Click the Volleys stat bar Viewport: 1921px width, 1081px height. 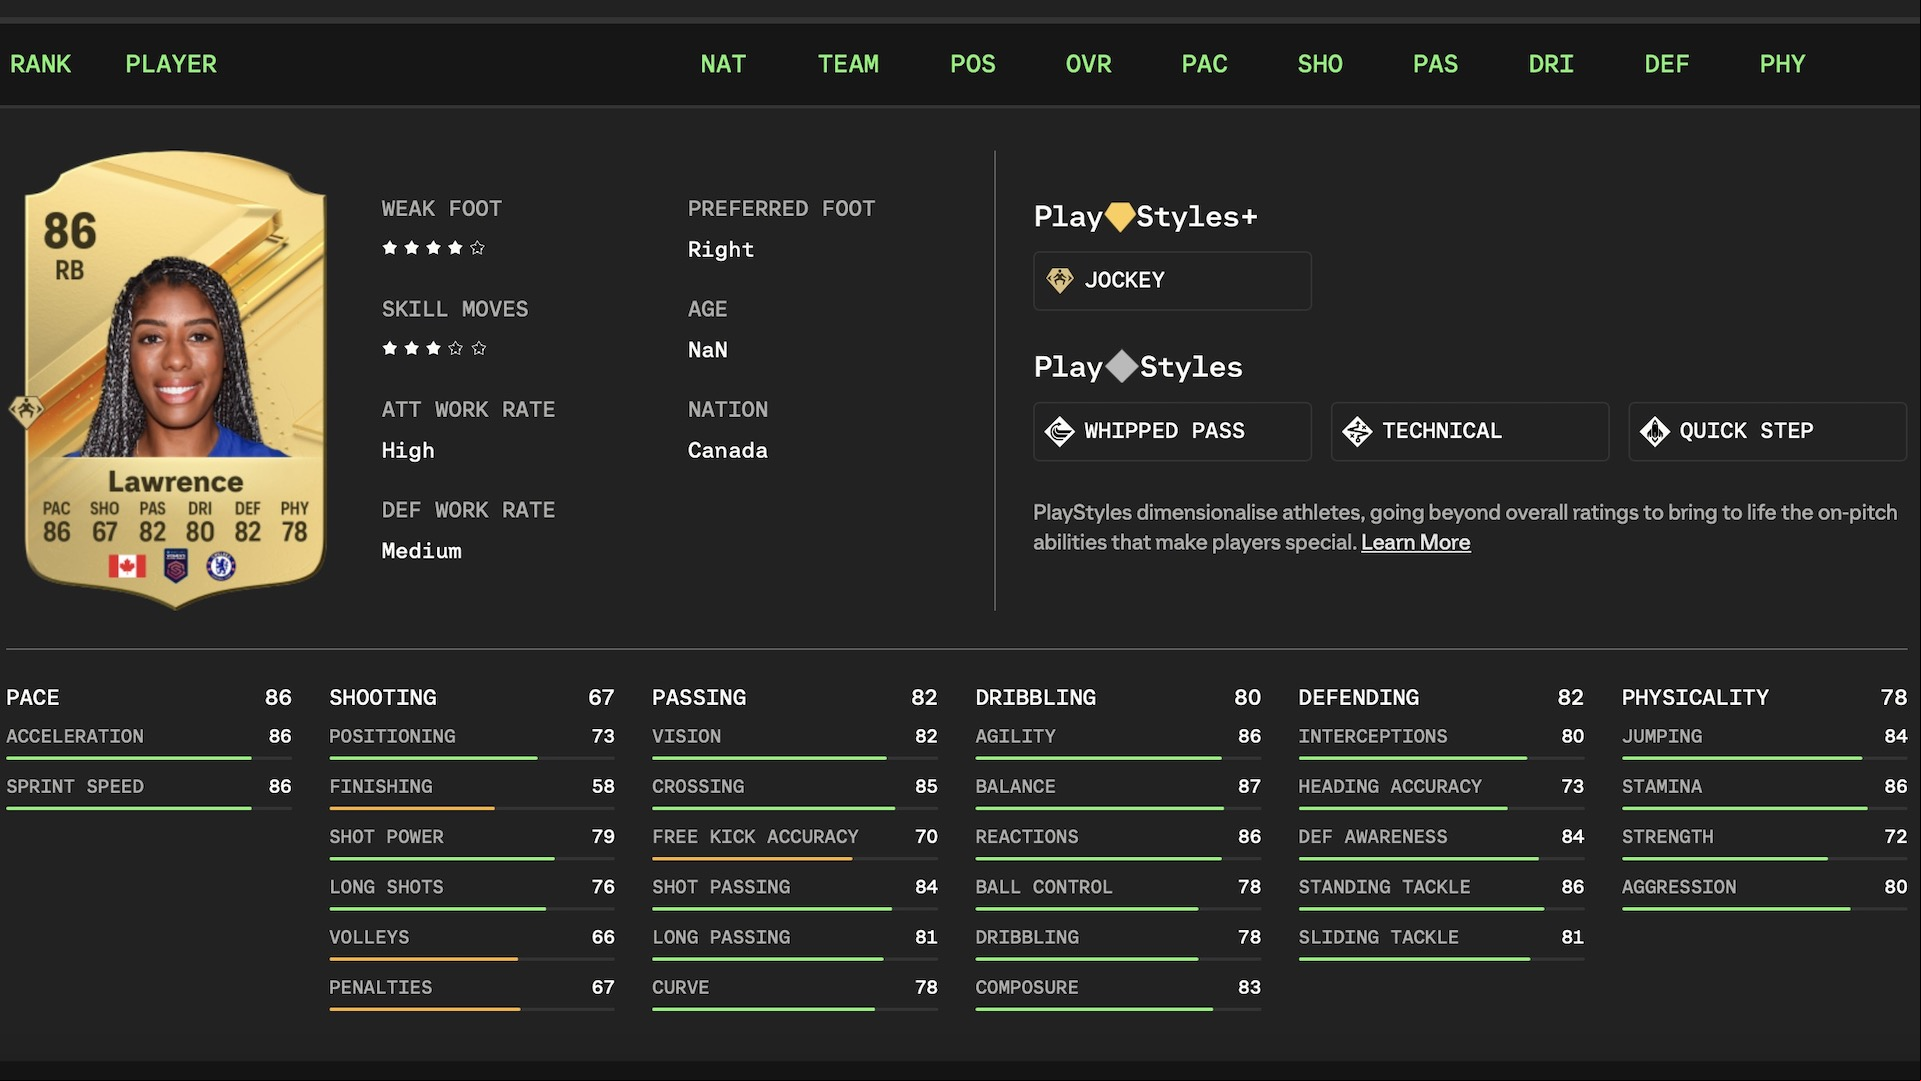472,959
